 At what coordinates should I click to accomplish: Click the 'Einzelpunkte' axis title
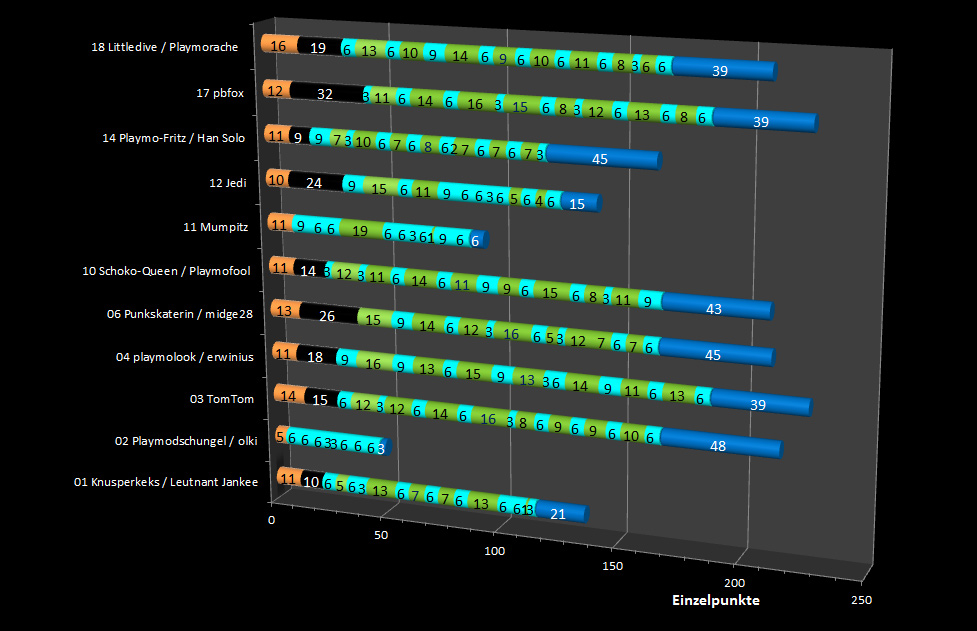pos(716,600)
